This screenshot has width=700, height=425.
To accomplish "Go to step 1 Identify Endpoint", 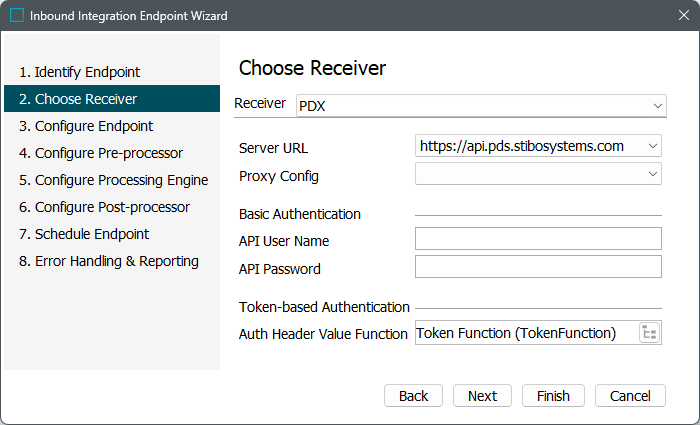I will pos(79,72).
